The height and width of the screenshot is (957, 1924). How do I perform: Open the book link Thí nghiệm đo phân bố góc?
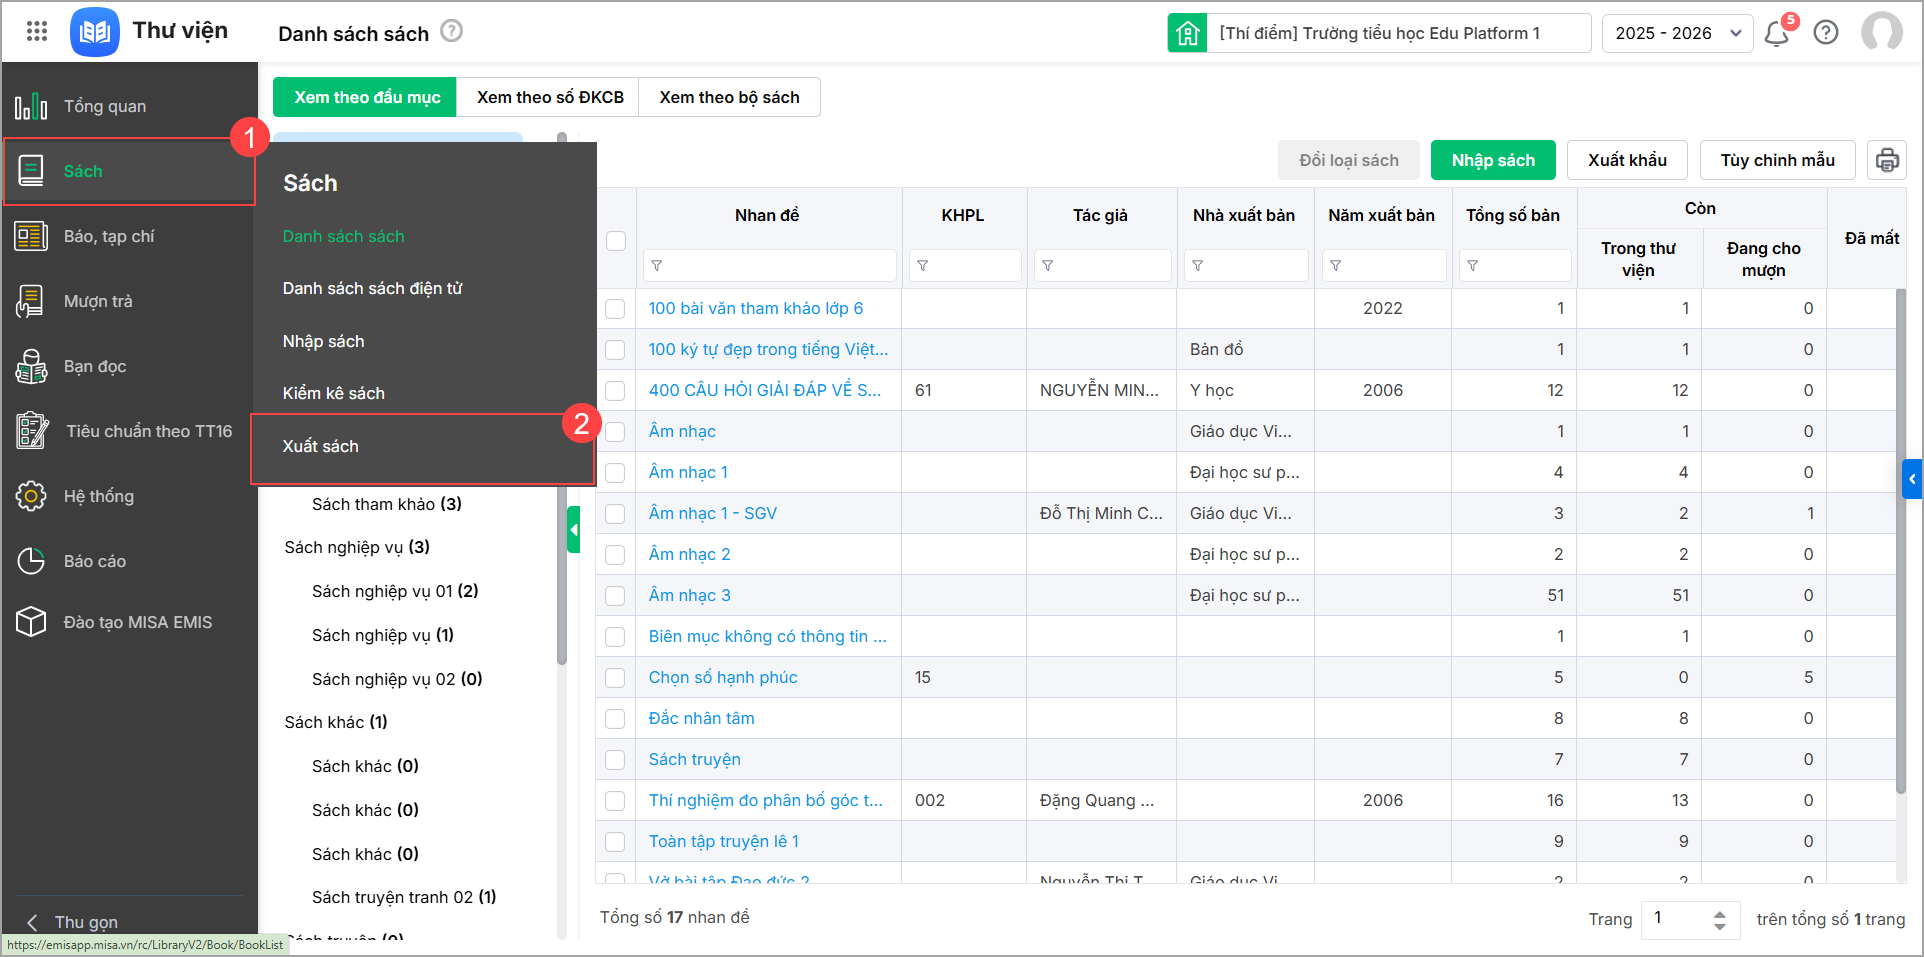(766, 801)
